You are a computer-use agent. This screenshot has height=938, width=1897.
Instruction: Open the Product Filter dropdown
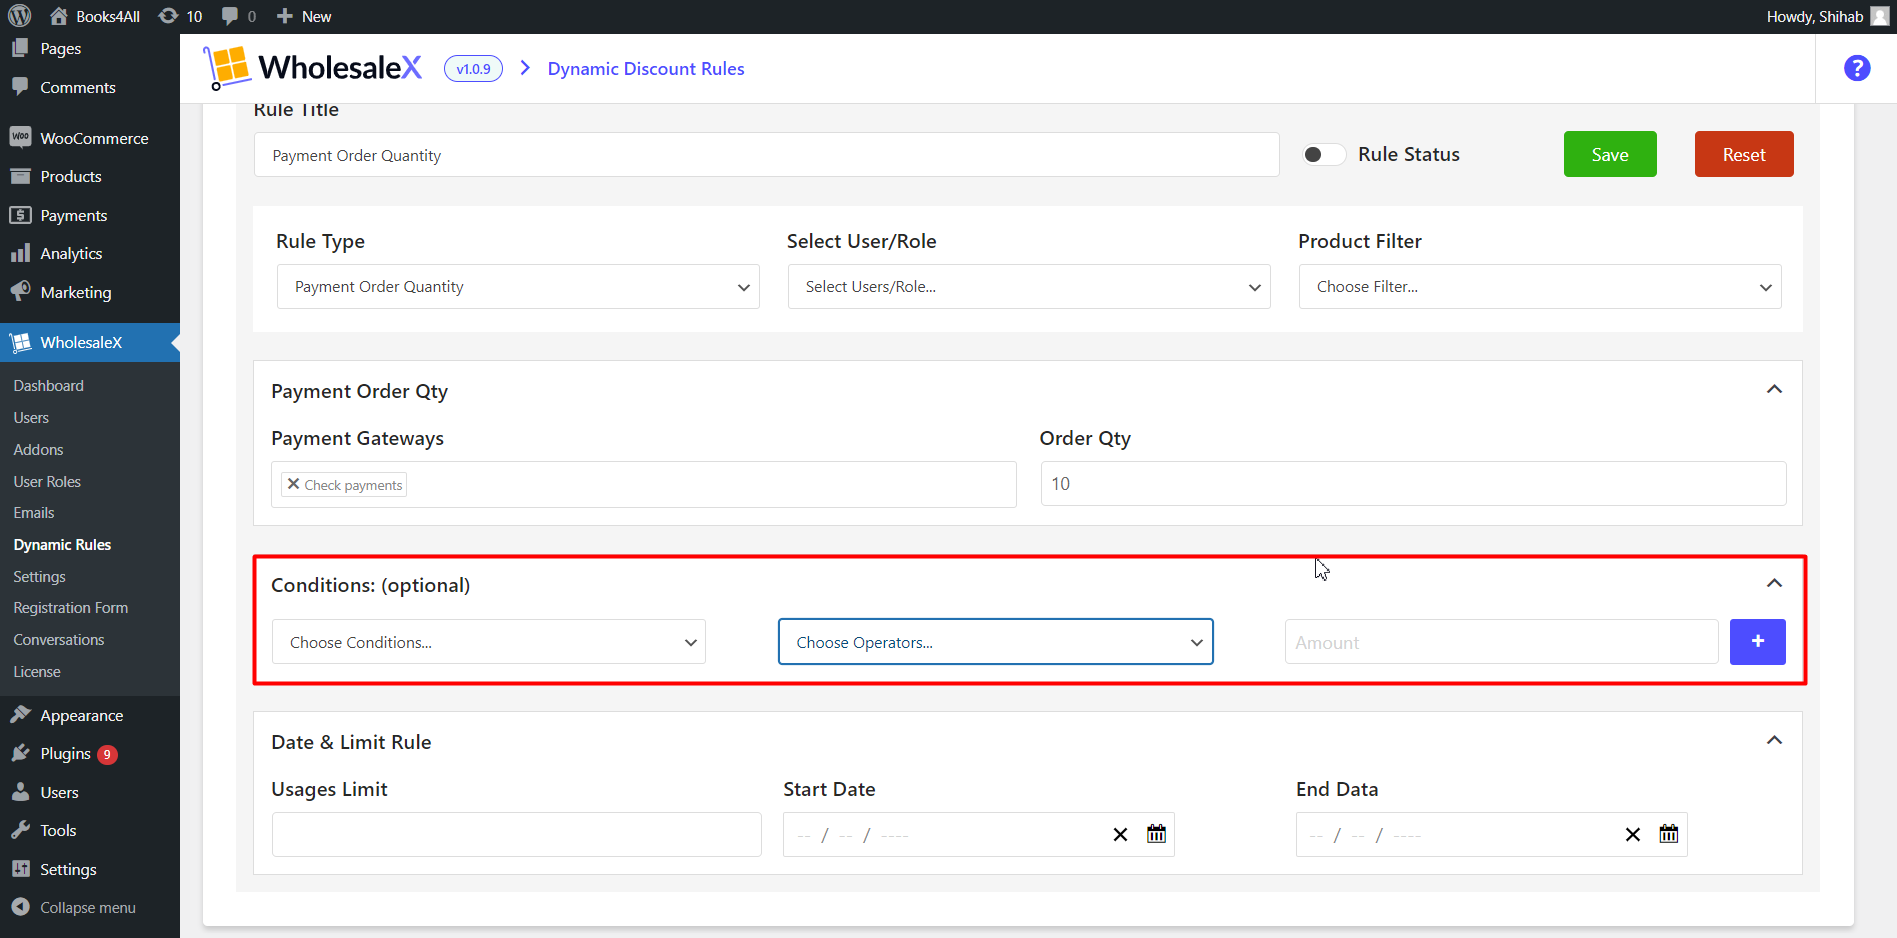[x=1540, y=287]
